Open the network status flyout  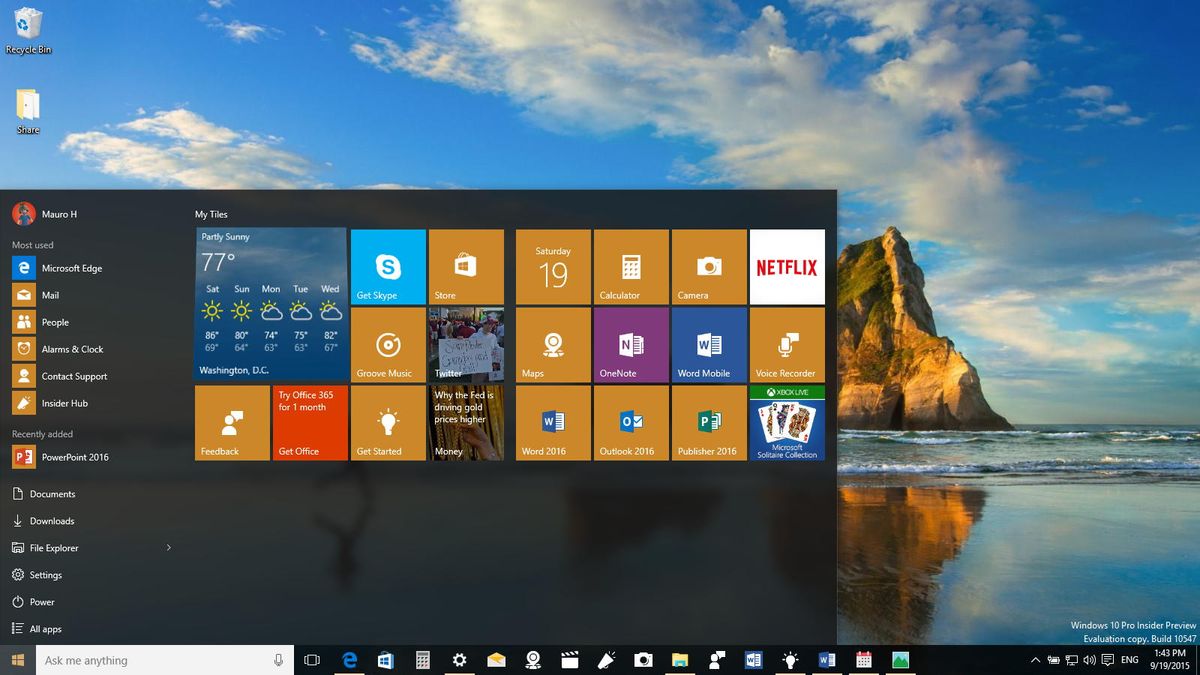1072,660
